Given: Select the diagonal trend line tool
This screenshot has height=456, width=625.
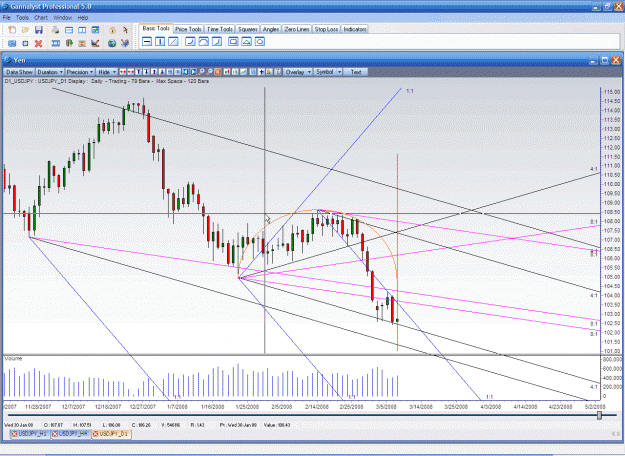Looking at the screenshot, I should (173, 41).
